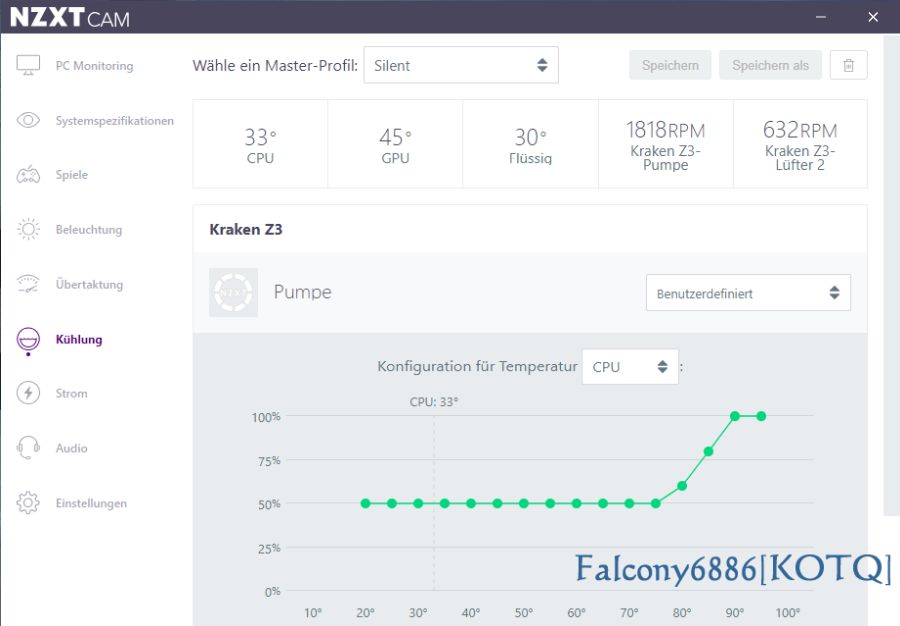900x626 pixels.
Task: Click the curve point at 35° temperature
Action: click(x=445, y=503)
